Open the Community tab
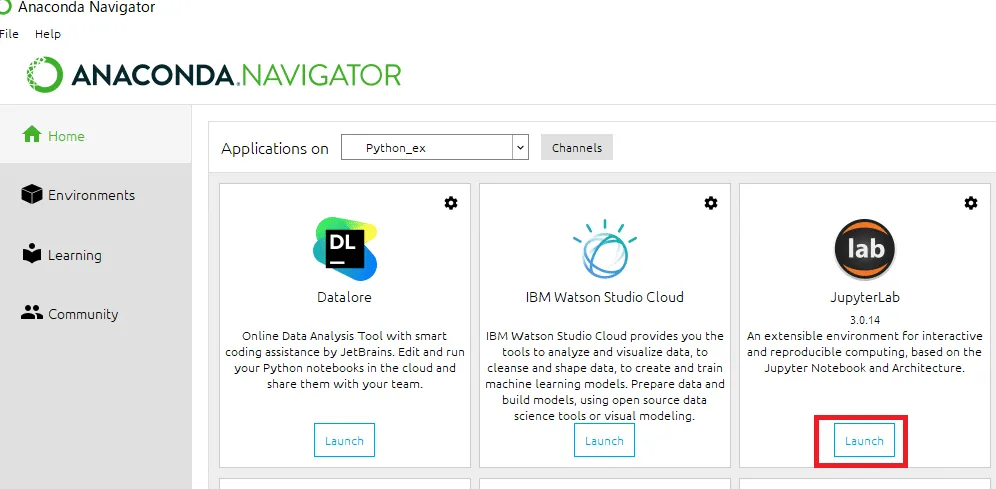Image resolution: width=996 pixels, height=489 pixels. [x=95, y=314]
